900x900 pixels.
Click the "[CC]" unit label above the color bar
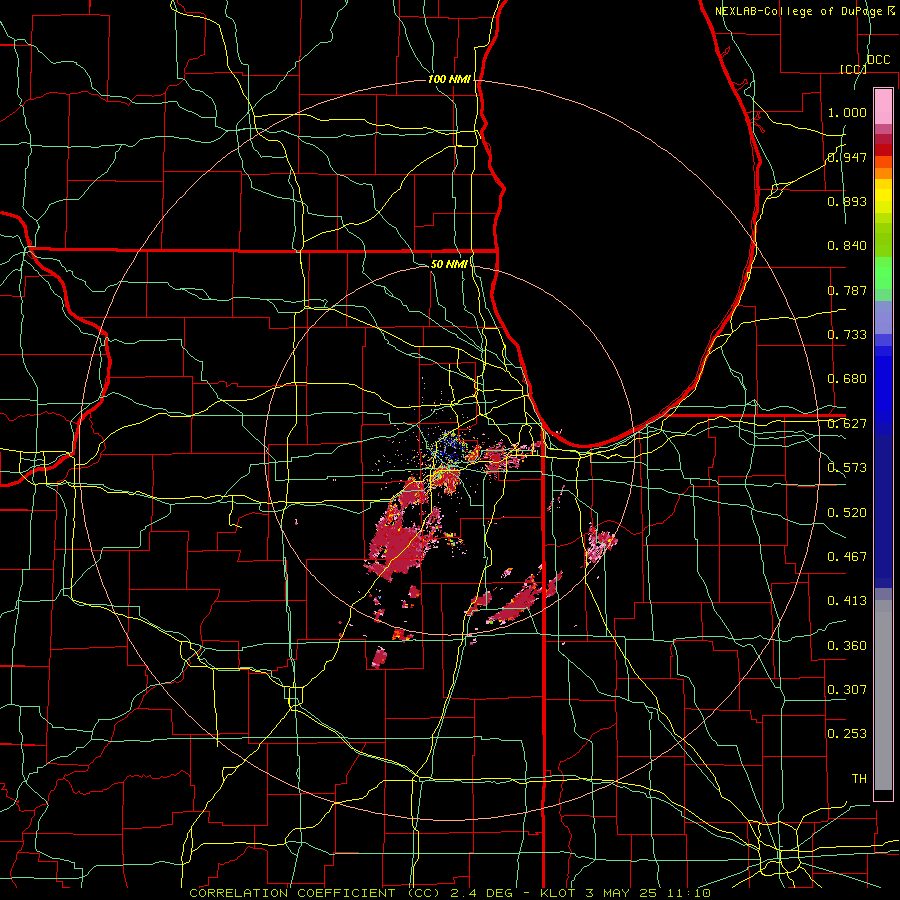click(854, 69)
